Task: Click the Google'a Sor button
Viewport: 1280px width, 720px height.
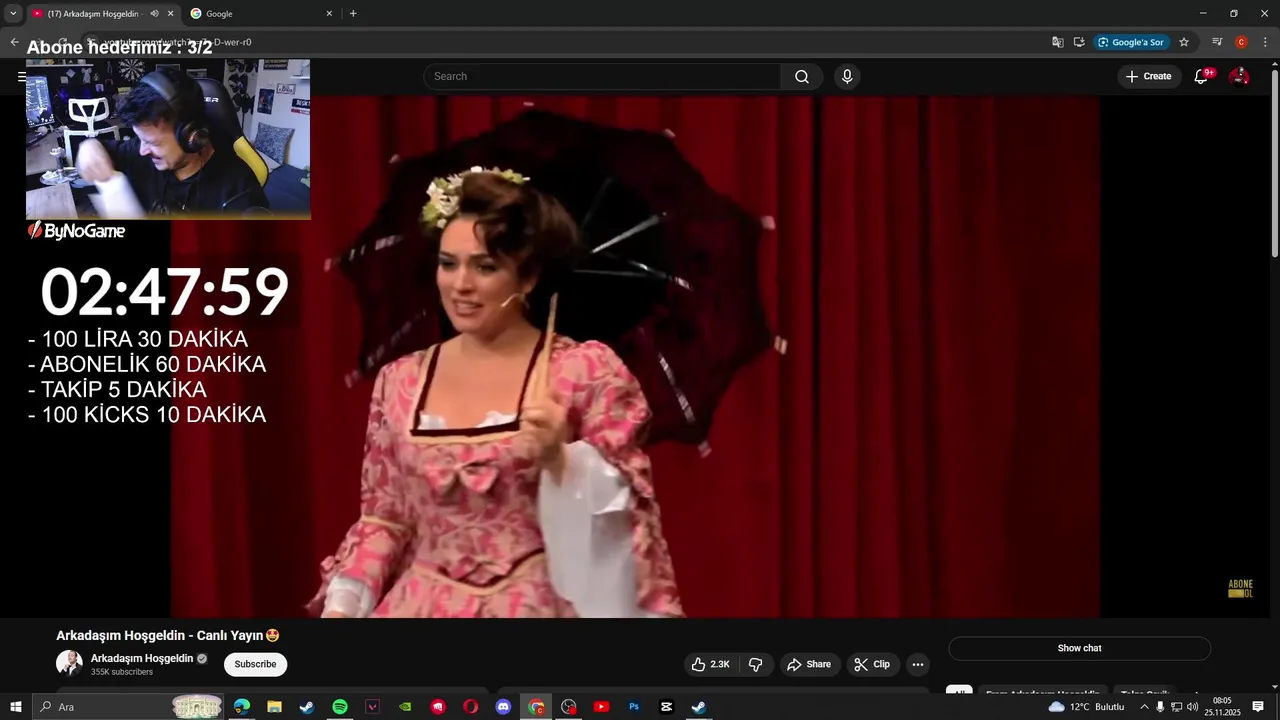Action: (x=1132, y=42)
